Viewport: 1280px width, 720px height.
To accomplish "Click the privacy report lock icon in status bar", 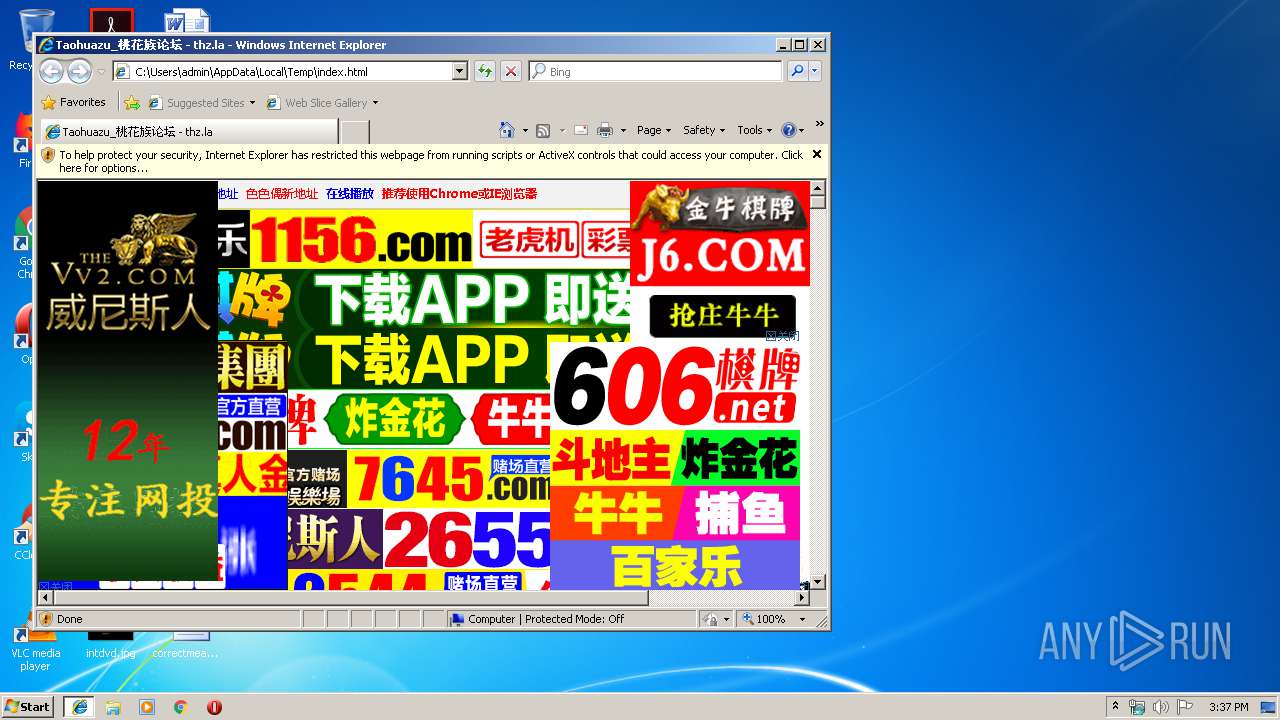I will pos(711,619).
